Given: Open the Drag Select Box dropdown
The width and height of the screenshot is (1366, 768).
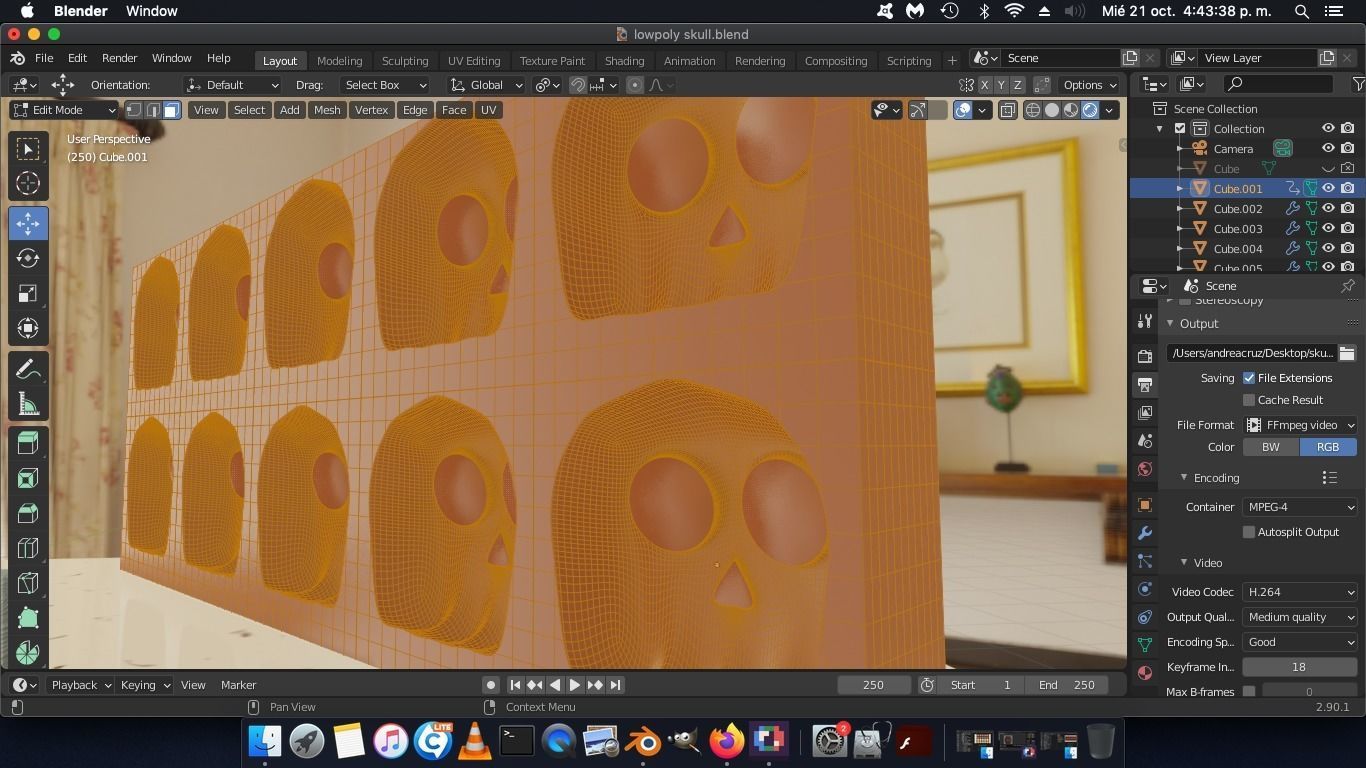Looking at the screenshot, I should (384, 85).
